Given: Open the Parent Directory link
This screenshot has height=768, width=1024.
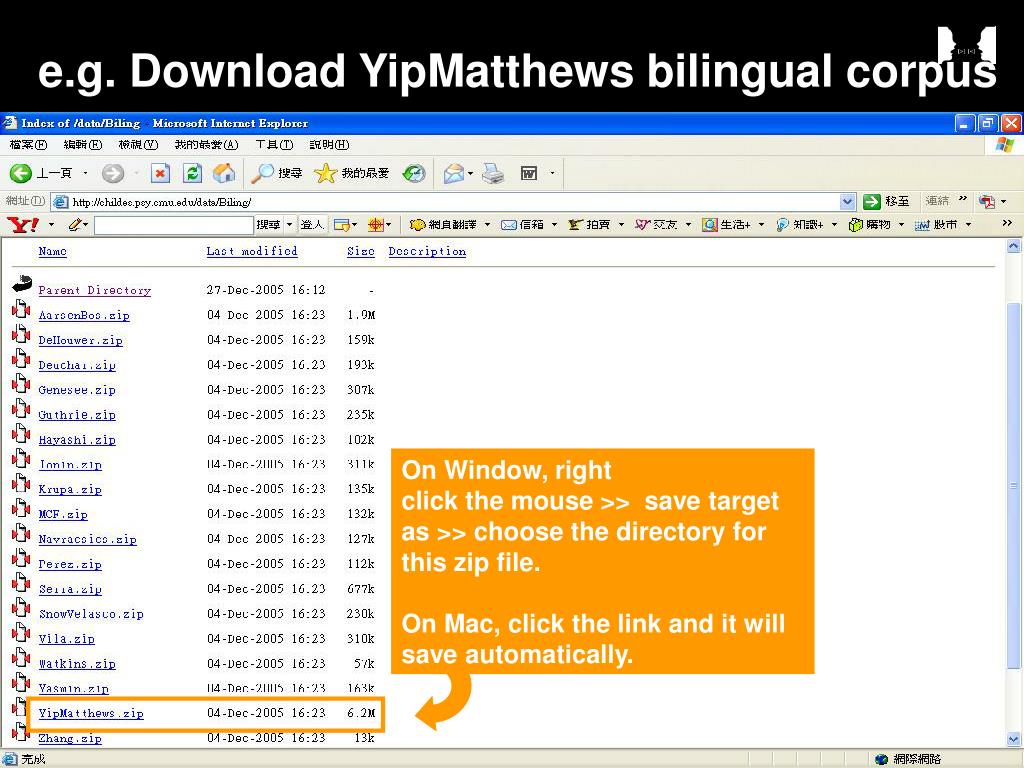Looking at the screenshot, I should pos(95,290).
